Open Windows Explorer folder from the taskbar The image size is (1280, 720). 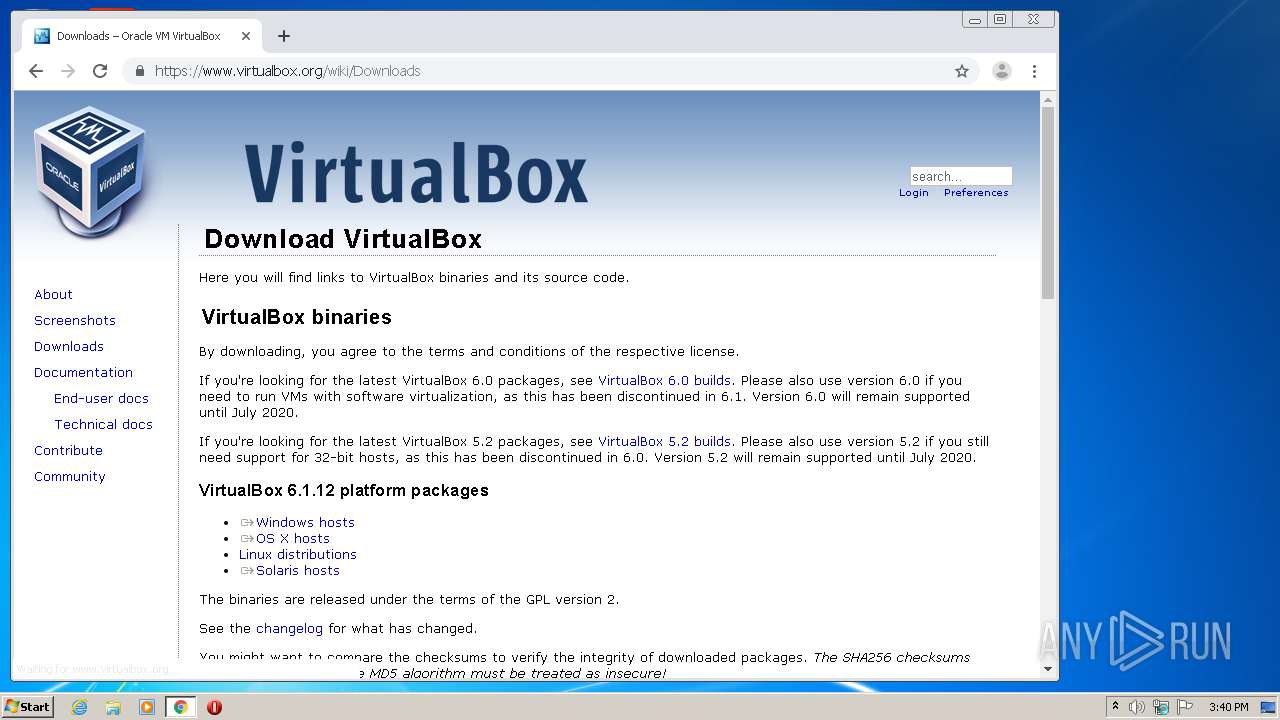tap(113, 707)
